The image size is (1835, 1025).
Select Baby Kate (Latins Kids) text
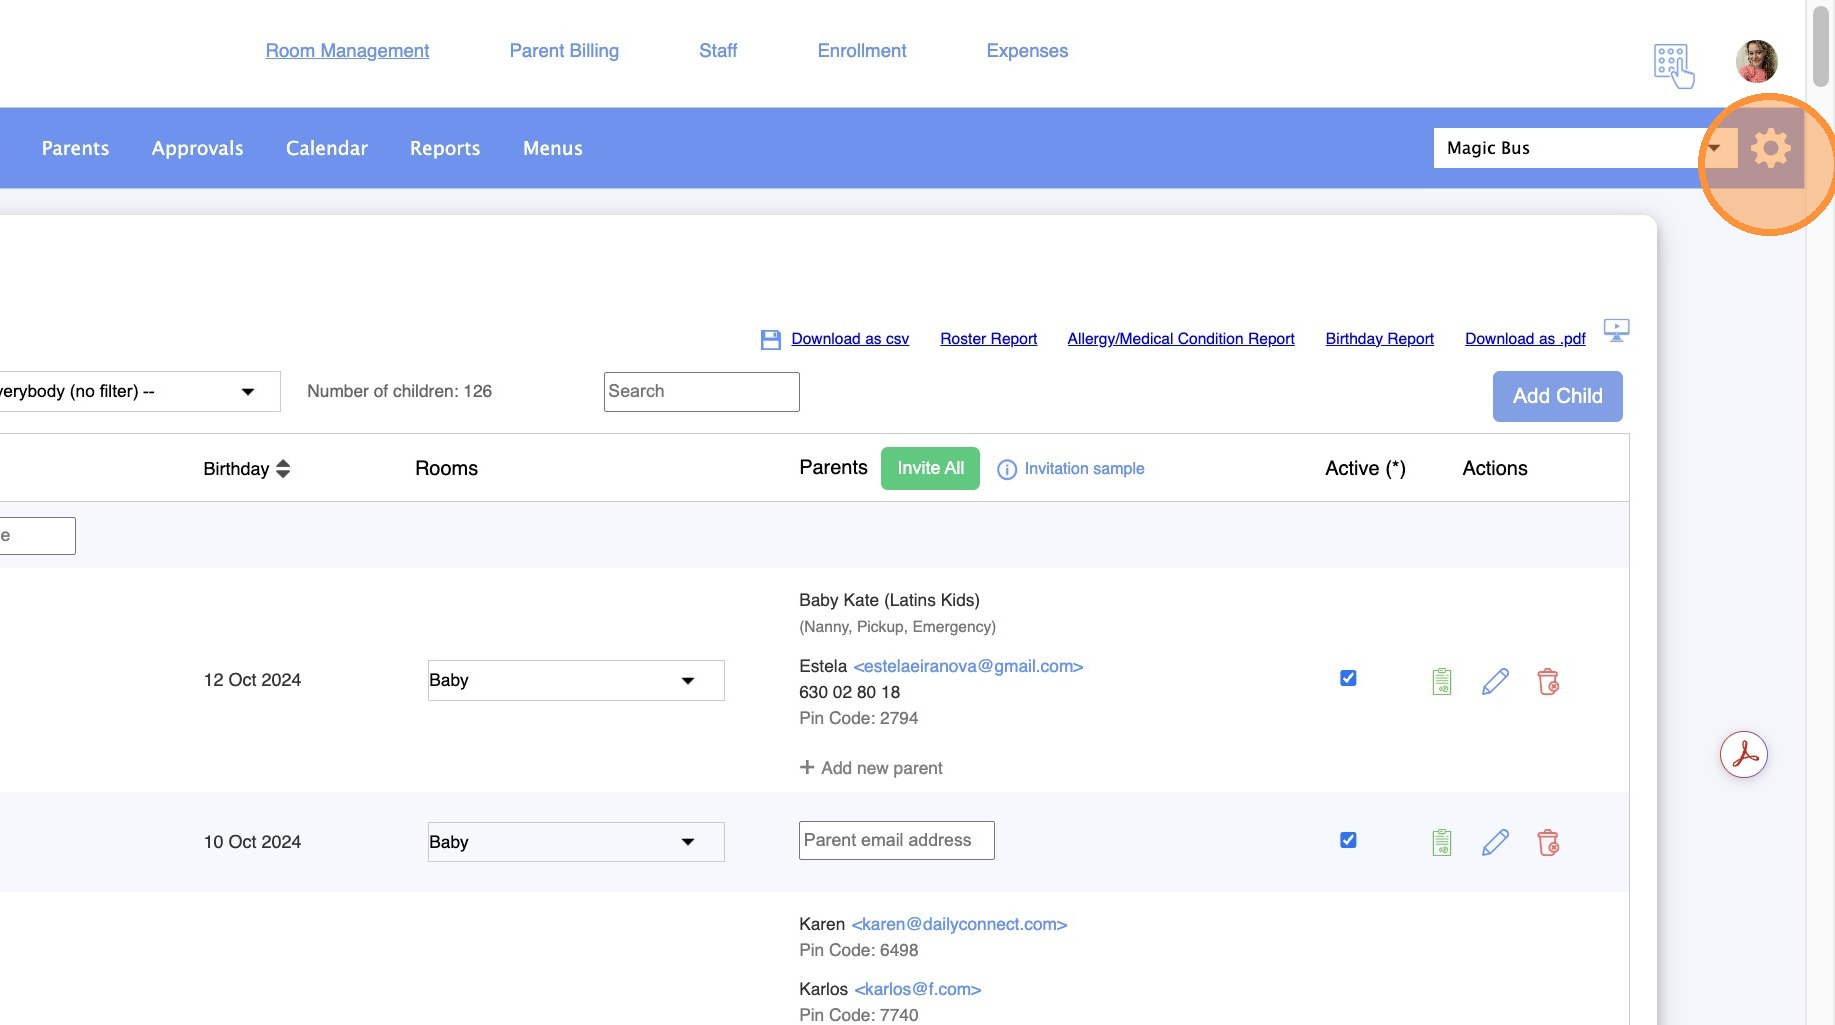point(889,600)
